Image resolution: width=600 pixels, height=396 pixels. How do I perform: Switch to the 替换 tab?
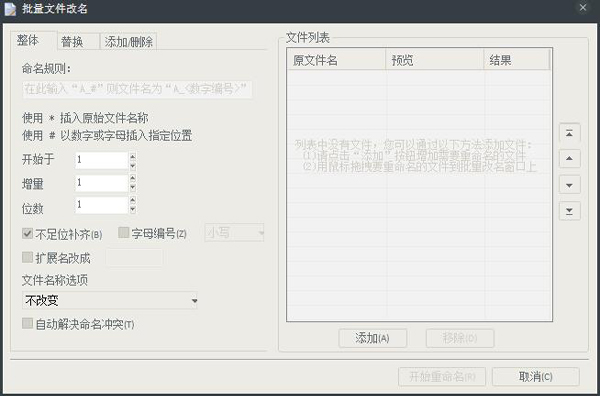coord(78,41)
